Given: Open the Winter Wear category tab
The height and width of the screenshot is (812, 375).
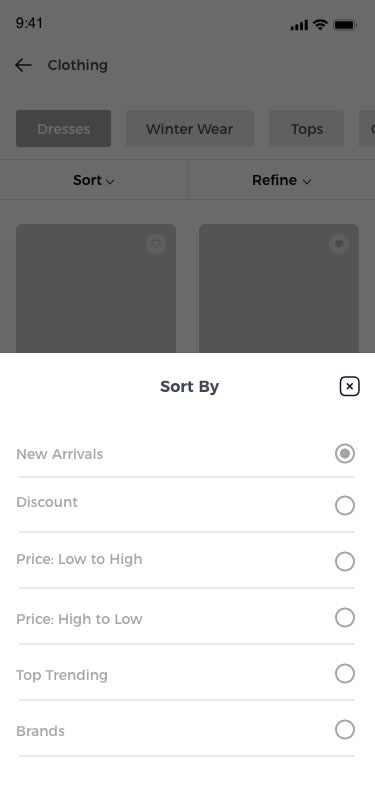Looking at the screenshot, I should [190, 128].
